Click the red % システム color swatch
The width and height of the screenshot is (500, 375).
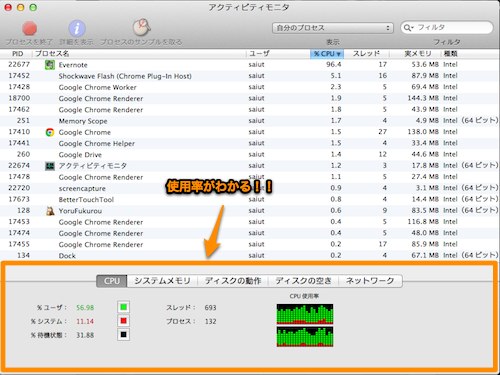(123, 321)
